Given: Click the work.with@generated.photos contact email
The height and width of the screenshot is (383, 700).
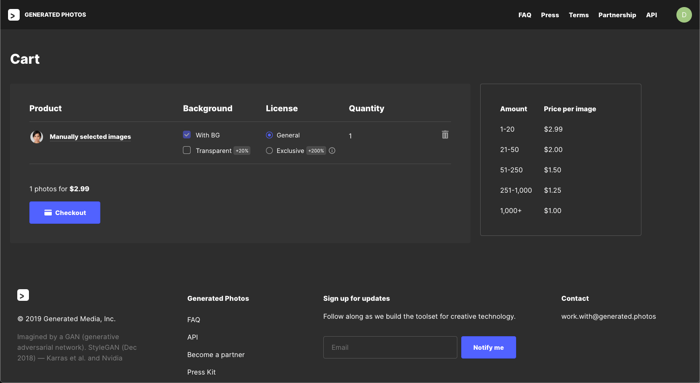Looking at the screenshot, I should coord(608,316).
